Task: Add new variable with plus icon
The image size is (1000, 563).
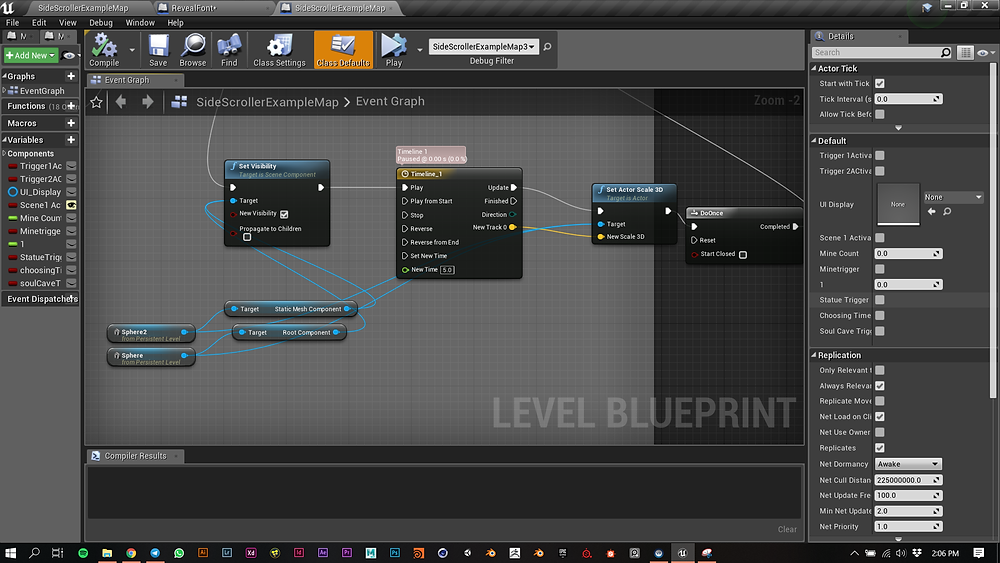Action: click(71, 140)
